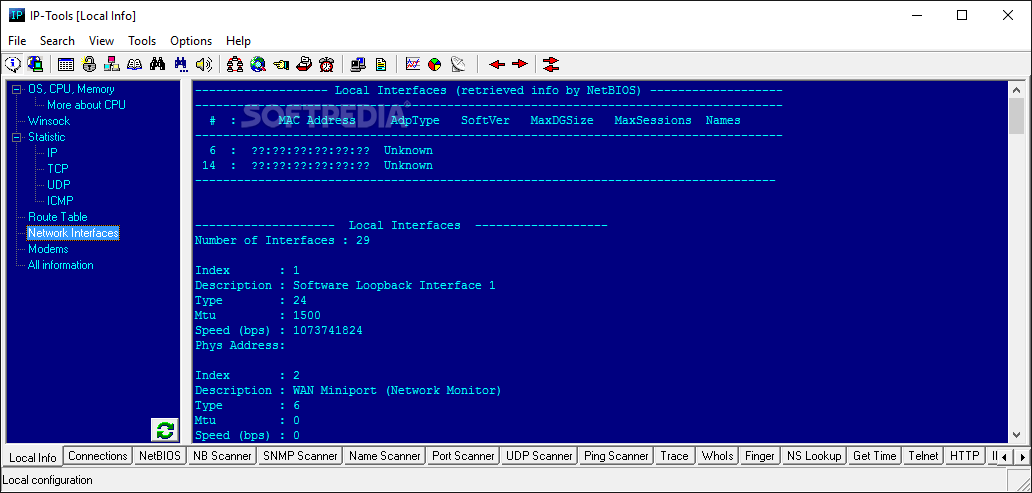Click the red opposing double-arrows toolbar icon
1032x493 pixels.
552,64
